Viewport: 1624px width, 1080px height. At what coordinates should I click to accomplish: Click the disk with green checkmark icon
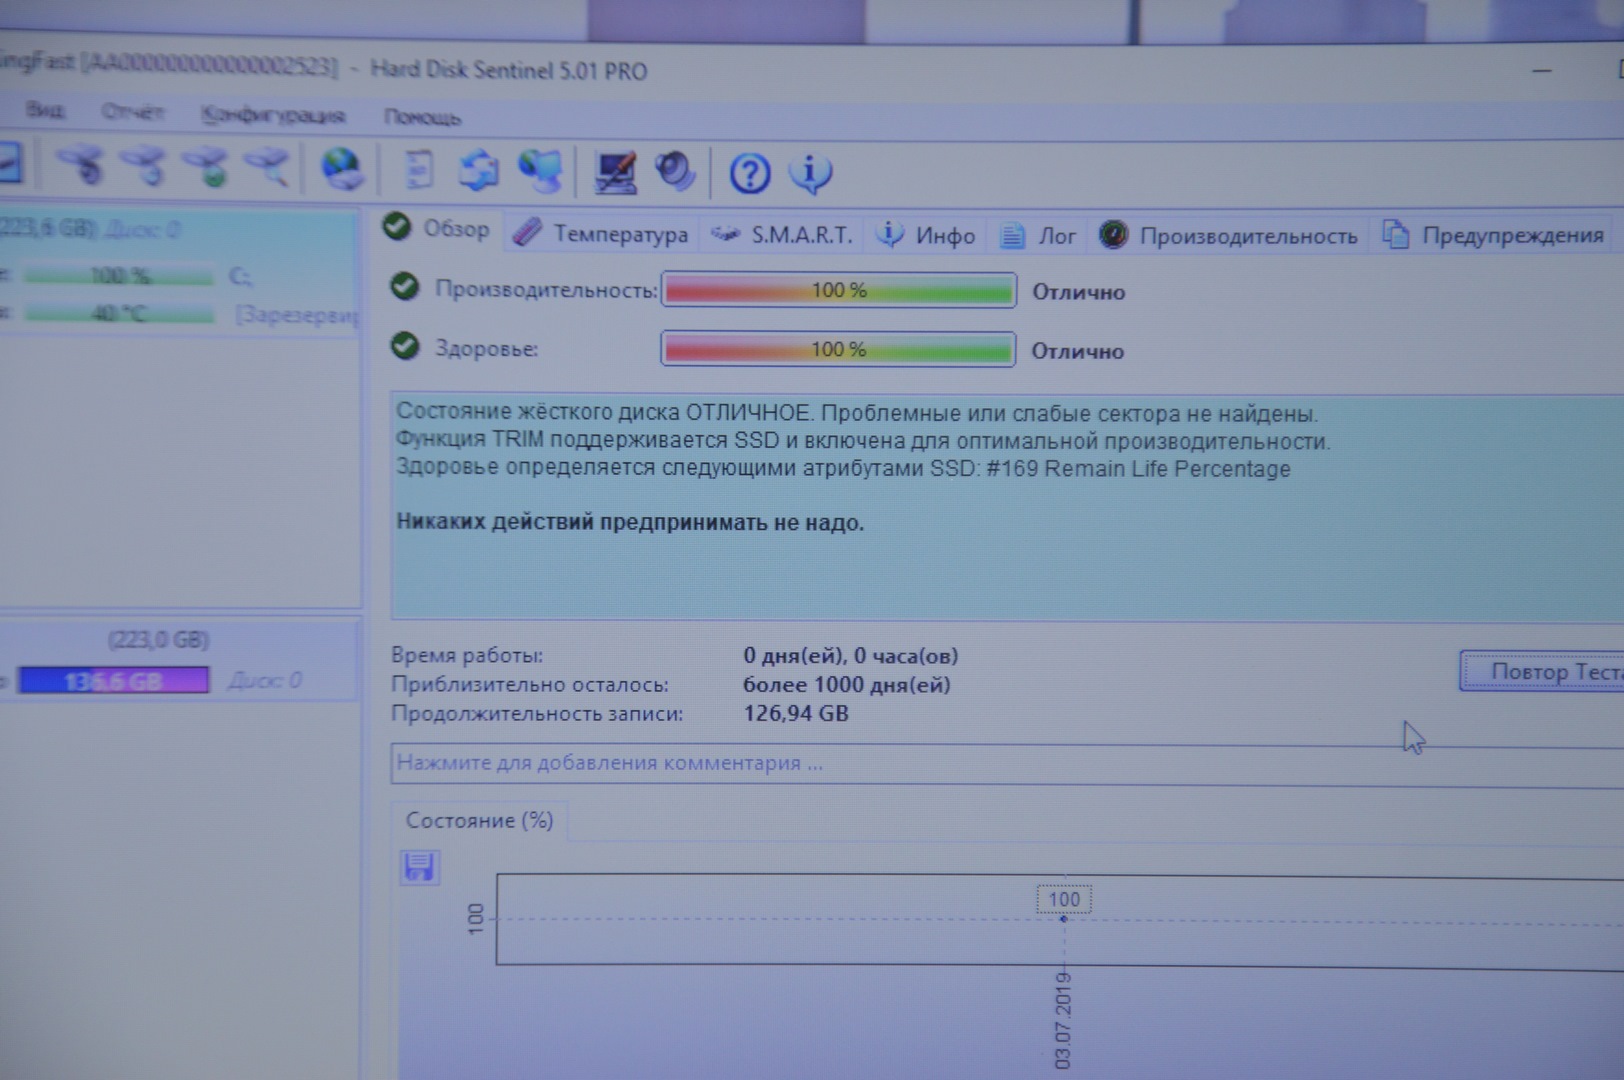click(x=210, y=168)
